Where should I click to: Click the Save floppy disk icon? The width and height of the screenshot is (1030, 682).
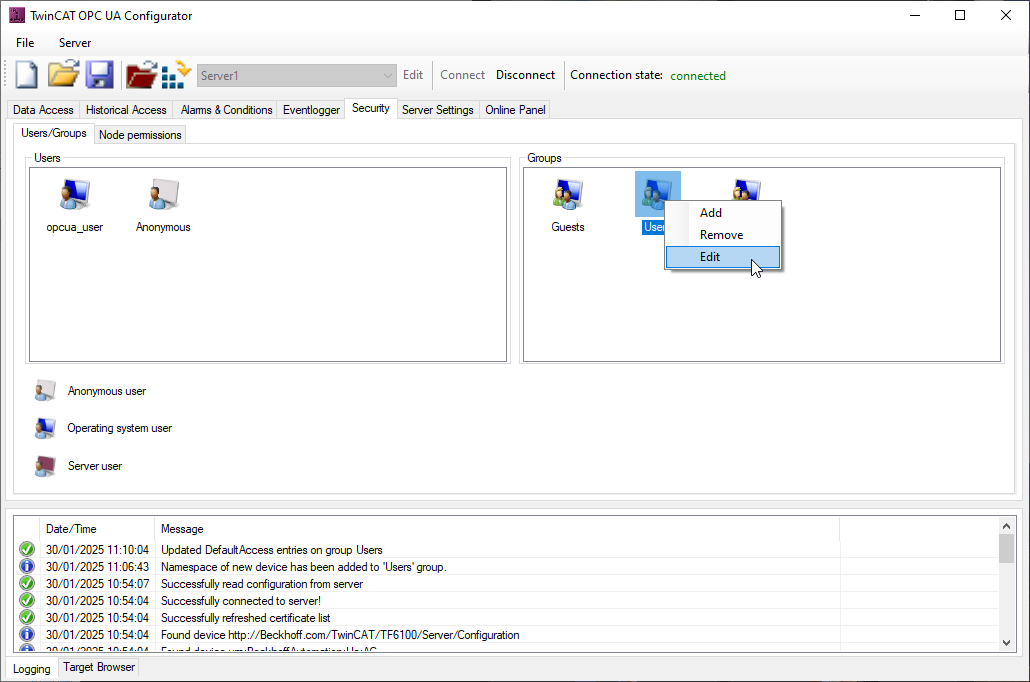(99, 75)
